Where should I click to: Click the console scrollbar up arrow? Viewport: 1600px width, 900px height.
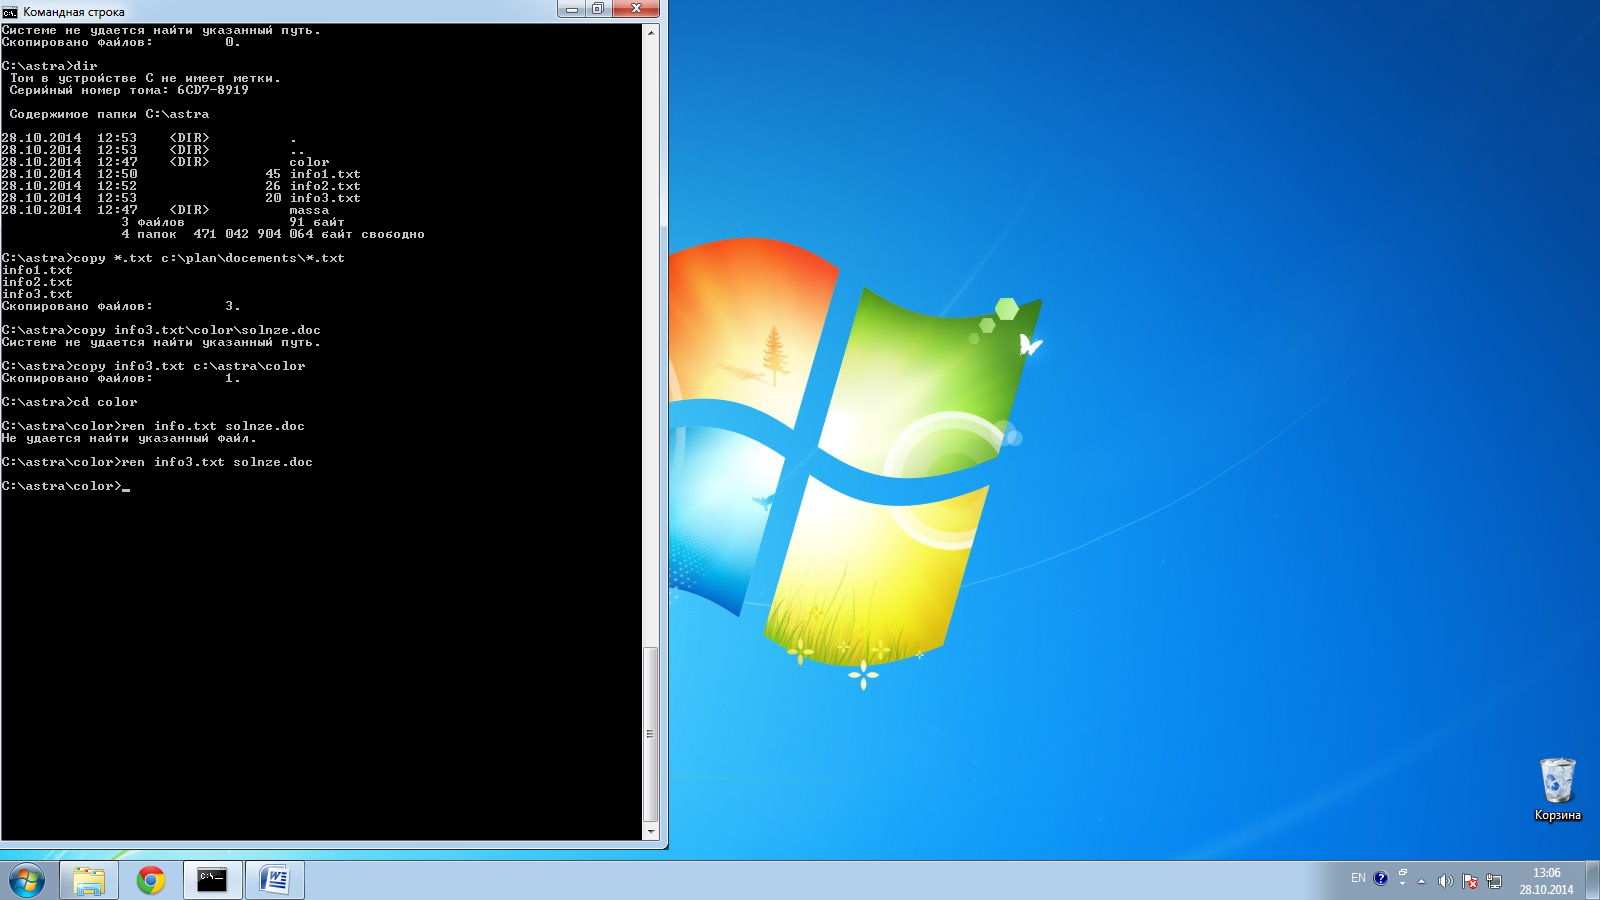click(x=651, y=32)
